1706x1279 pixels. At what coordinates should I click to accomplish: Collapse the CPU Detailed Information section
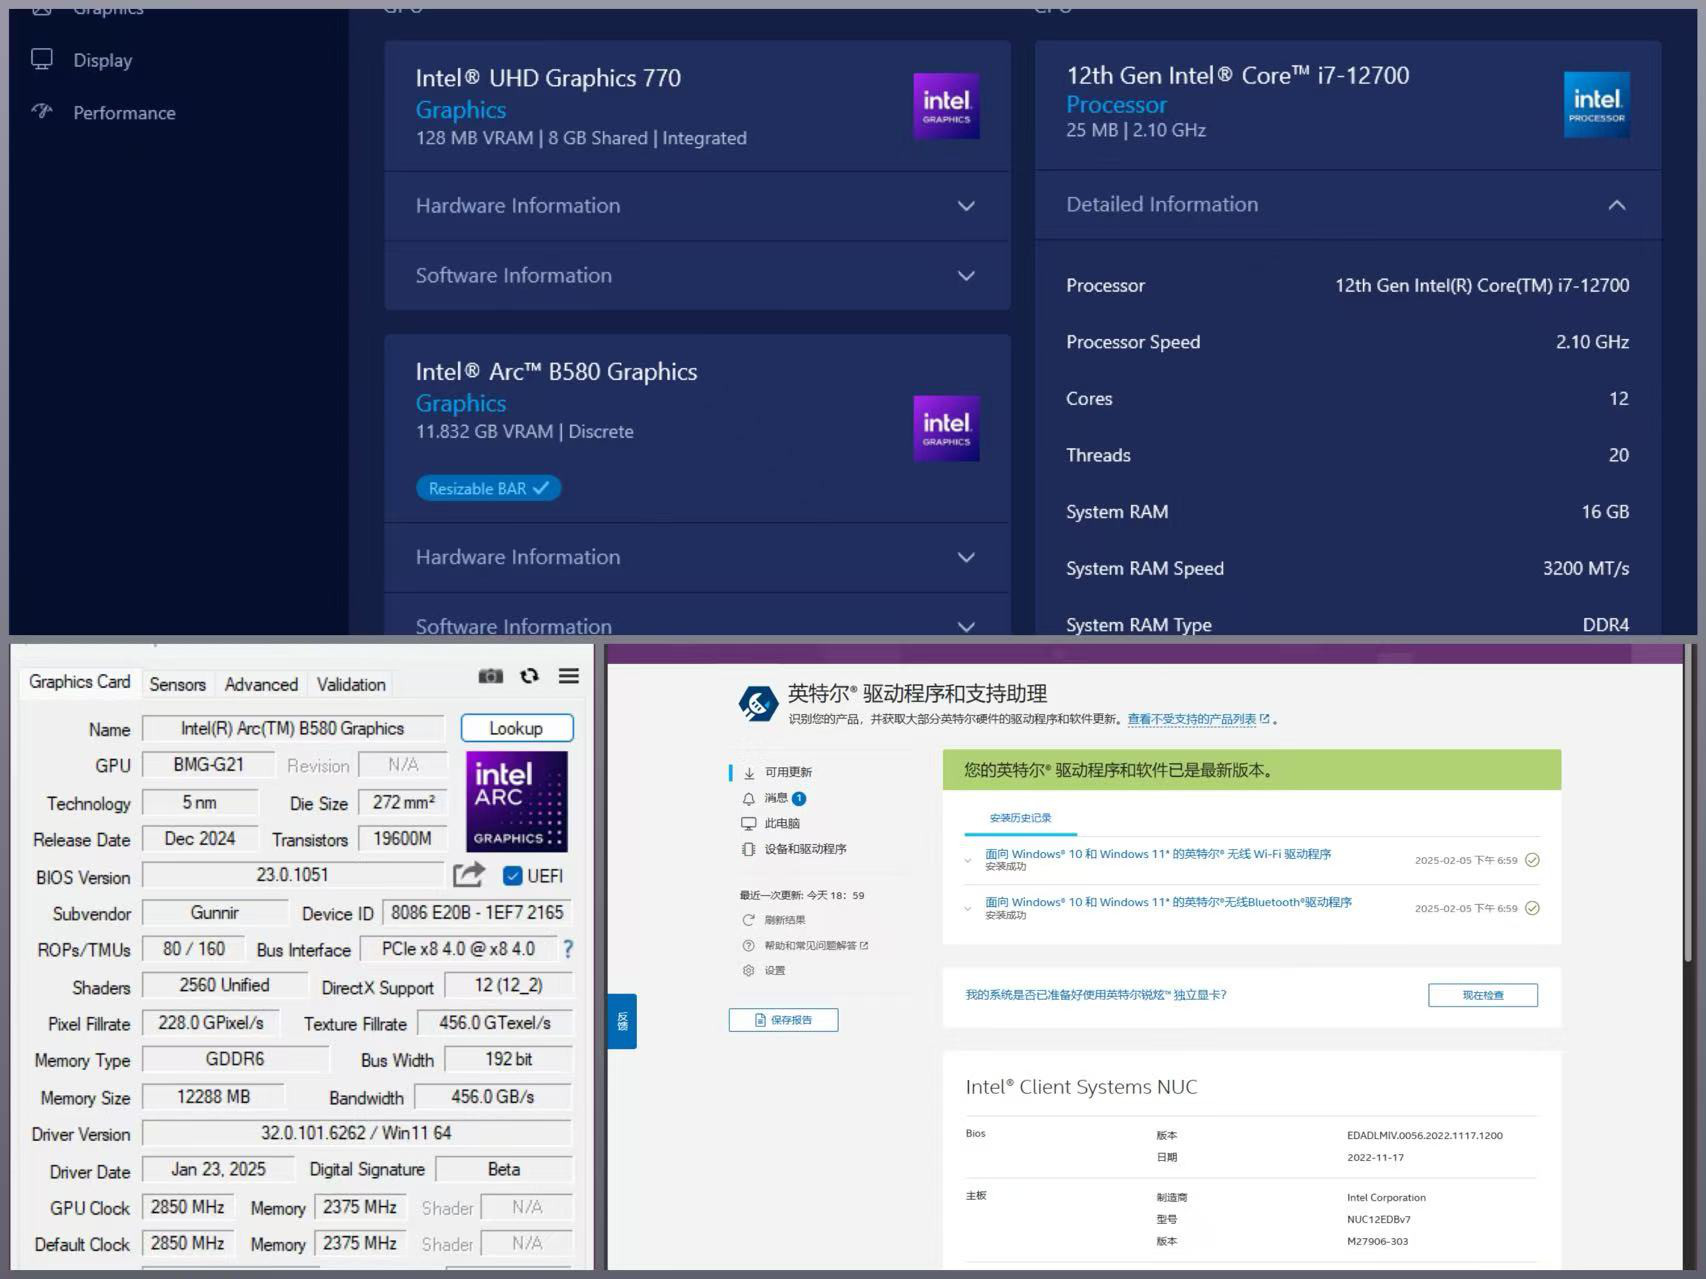point(1347,205)
